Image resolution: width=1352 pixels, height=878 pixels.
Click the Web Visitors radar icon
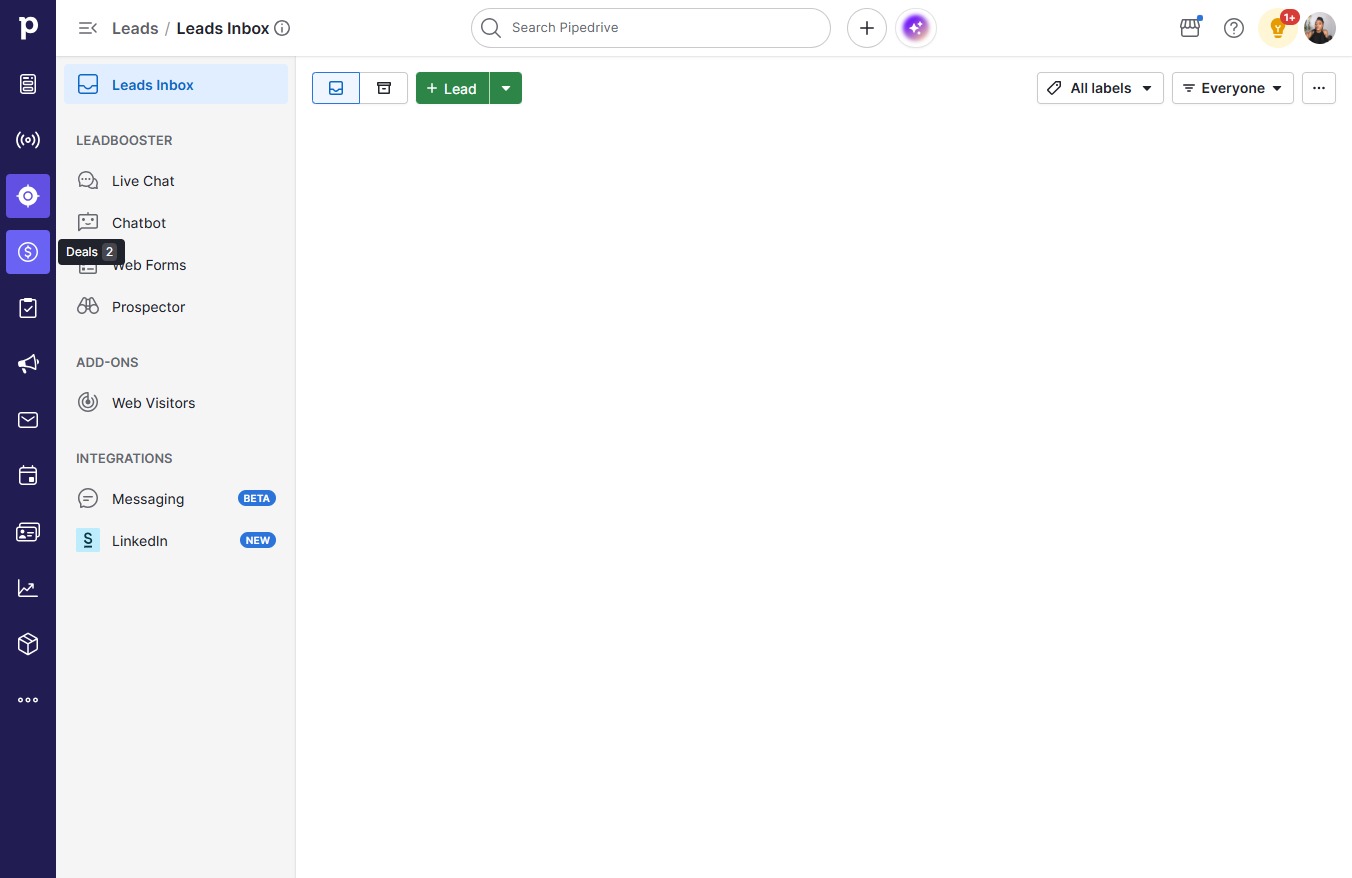click(x=88, y=403)
